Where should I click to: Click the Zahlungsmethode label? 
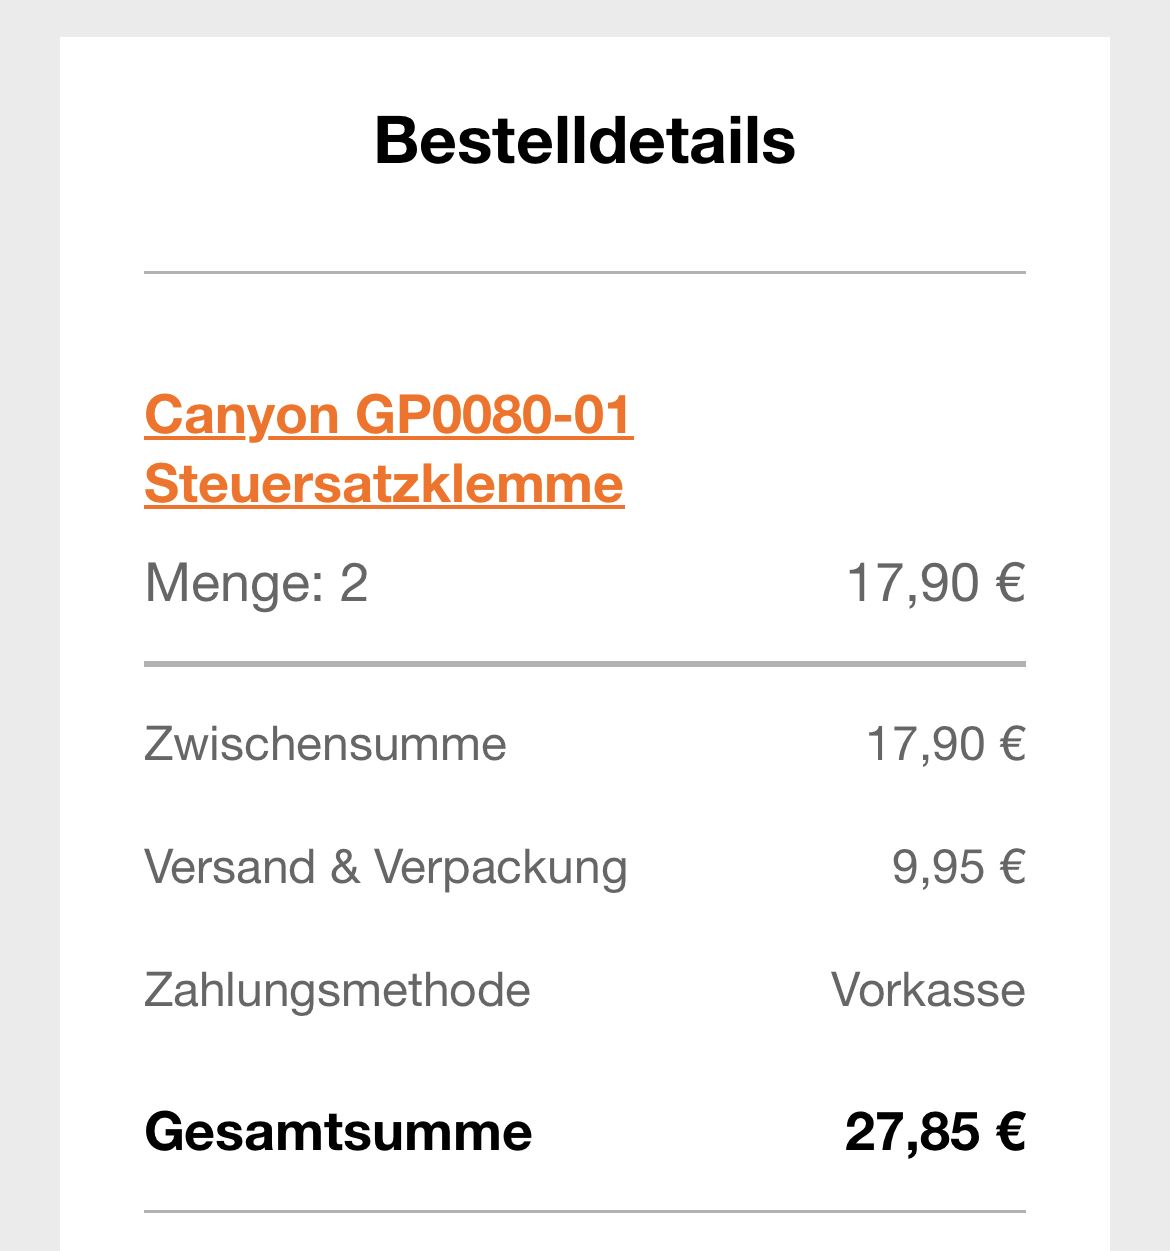tap(337, 990)
